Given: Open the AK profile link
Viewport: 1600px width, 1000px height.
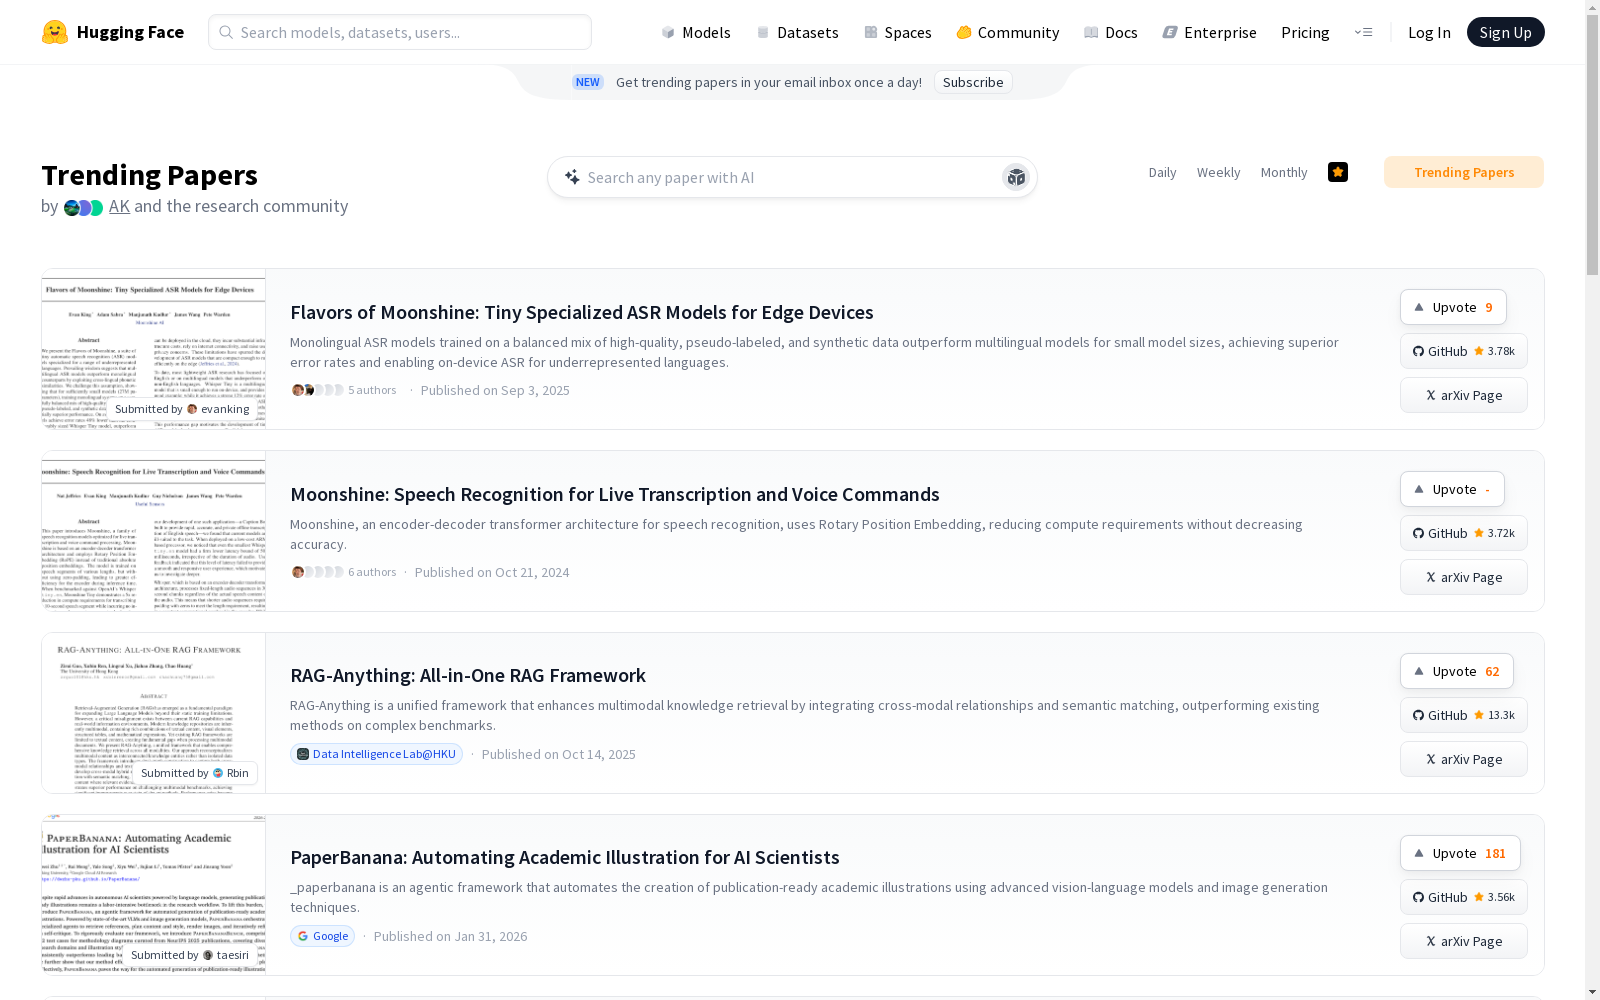Looking at the screenshot, I should [x=119, y=206].
